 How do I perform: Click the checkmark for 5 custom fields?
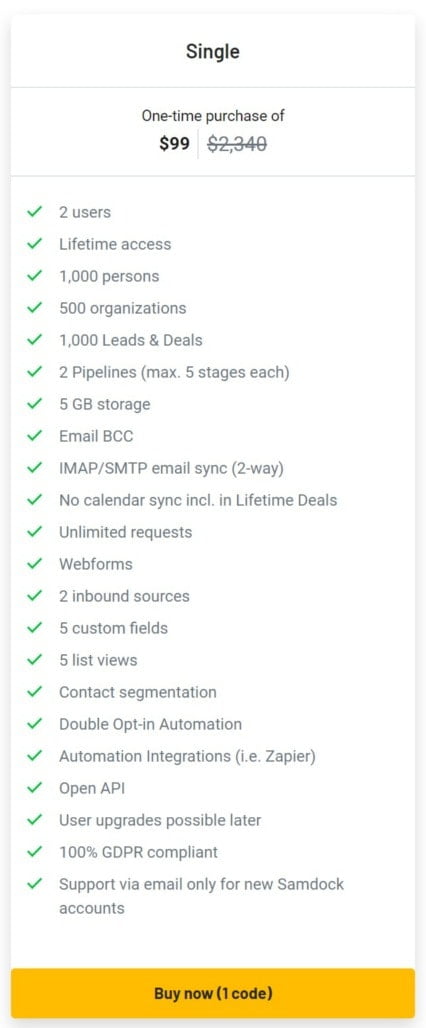34,628
